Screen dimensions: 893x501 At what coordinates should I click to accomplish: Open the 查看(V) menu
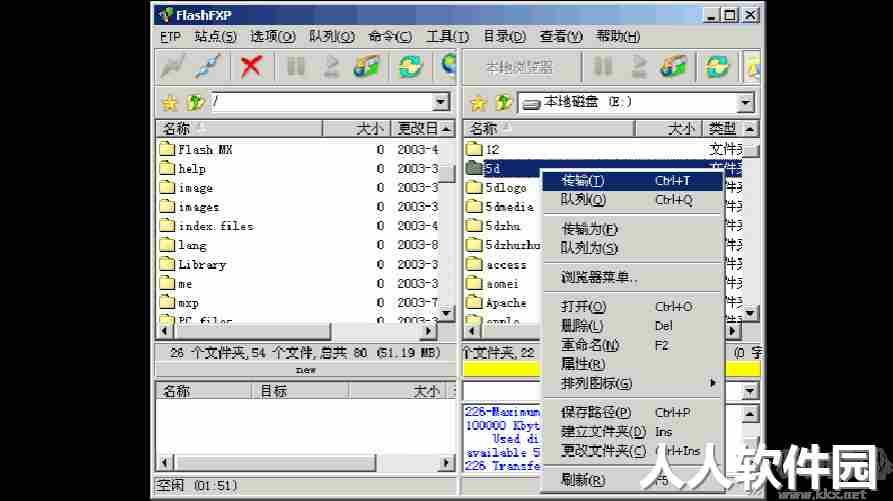(x=561, y=36)
